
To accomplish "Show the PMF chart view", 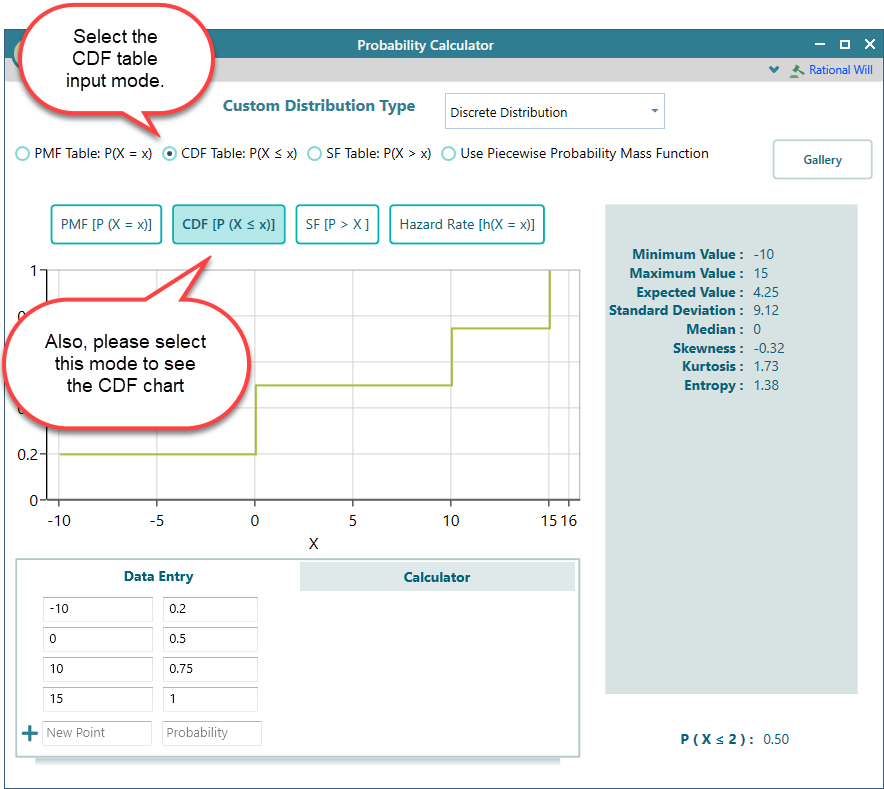I will tap(106, 225).
